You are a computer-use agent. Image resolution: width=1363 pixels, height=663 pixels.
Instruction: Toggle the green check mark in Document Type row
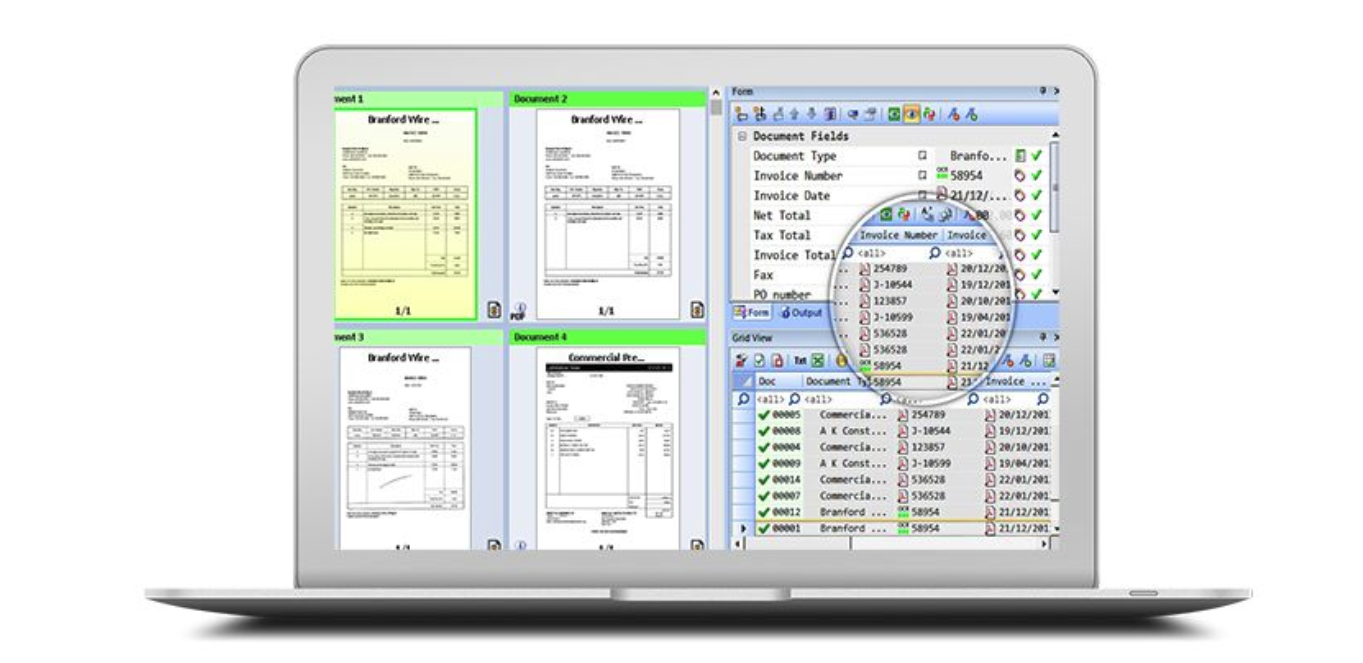(x=1036, y=156)
